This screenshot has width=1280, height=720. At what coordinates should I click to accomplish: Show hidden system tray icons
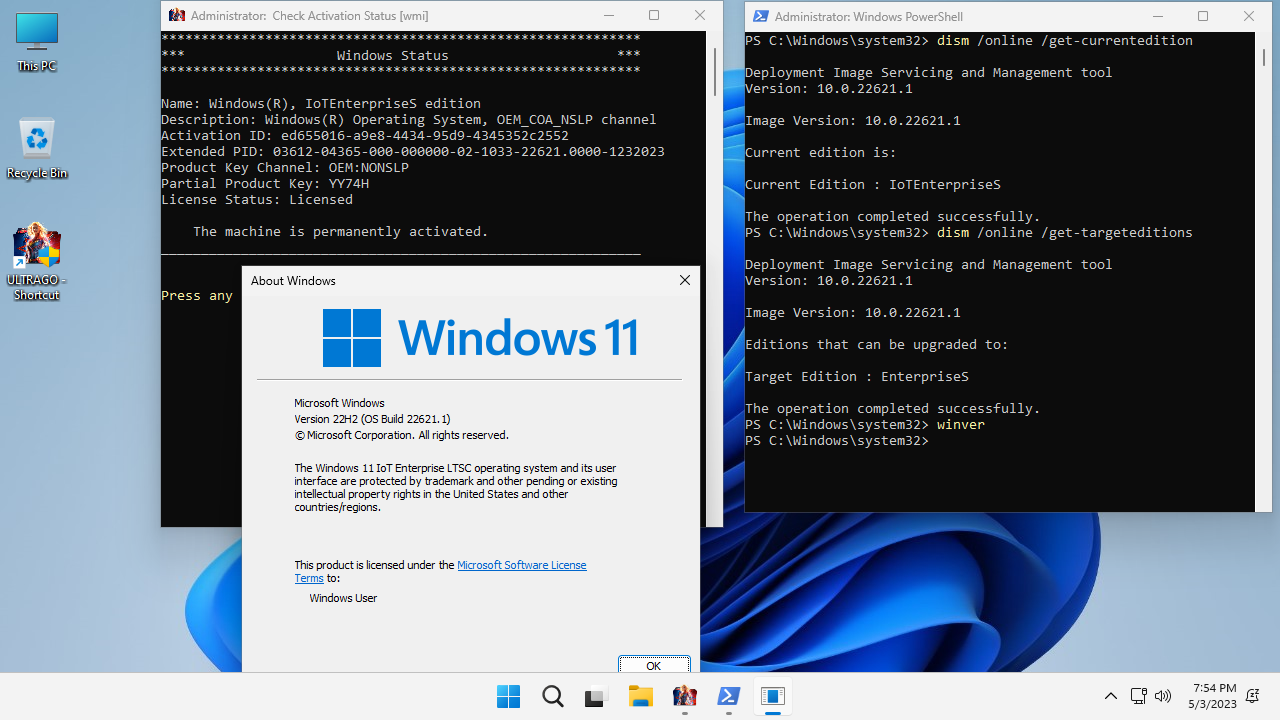click(1111, 696)
